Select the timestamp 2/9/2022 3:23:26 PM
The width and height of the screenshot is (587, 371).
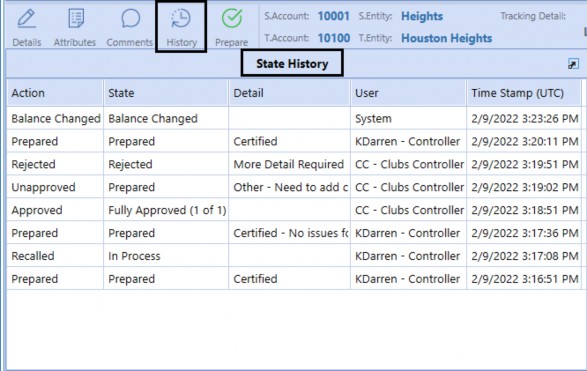point(524,118)
